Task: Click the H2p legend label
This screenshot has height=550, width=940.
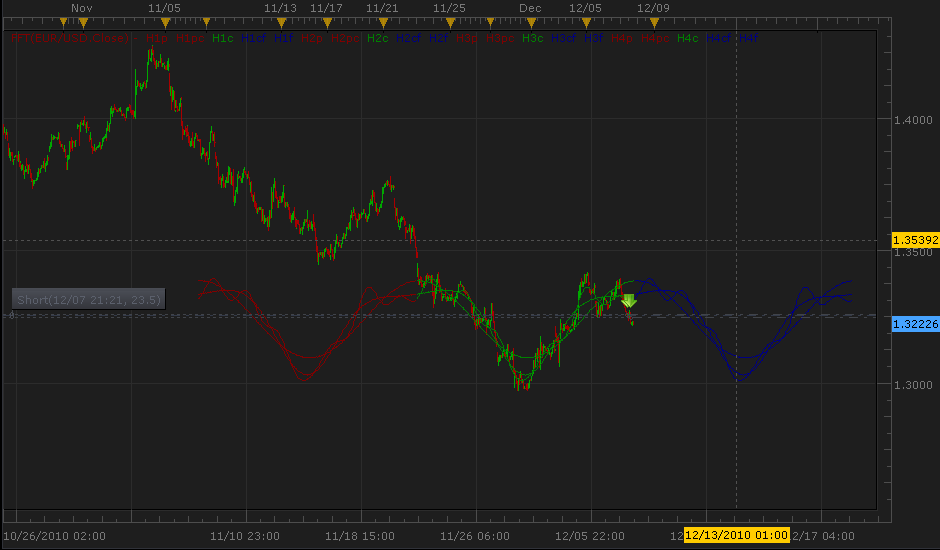Action: point(312,38)
